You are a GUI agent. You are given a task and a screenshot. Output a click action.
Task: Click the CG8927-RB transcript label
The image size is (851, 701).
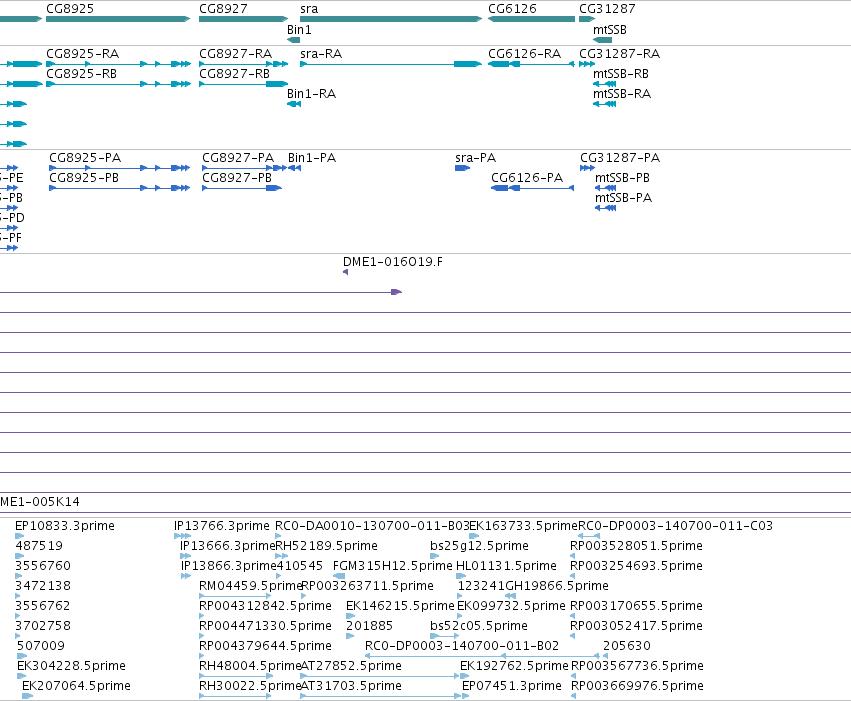(234, 74)
